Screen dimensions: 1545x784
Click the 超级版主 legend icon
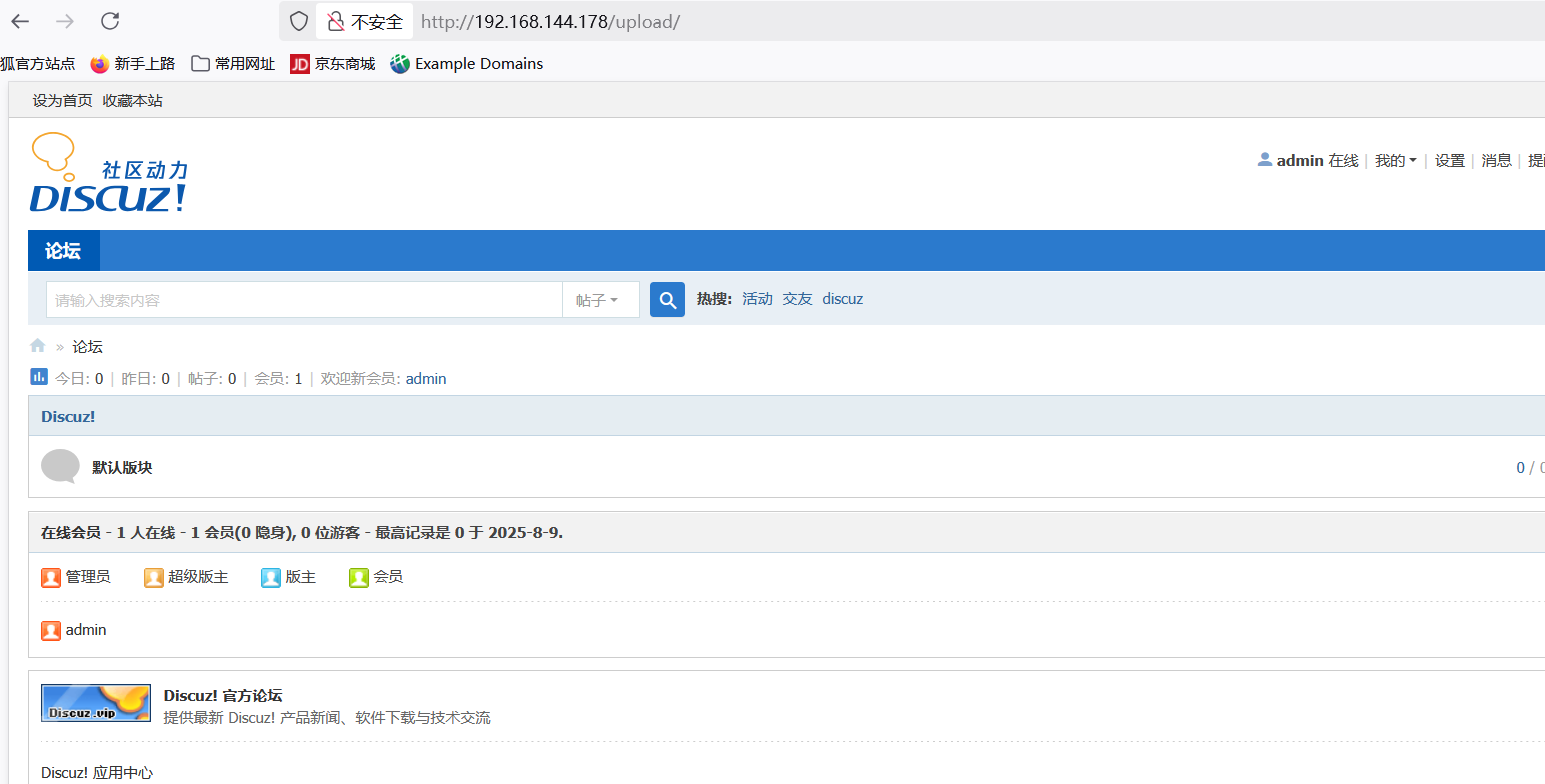pyautogui.click(x=153, y=577)
